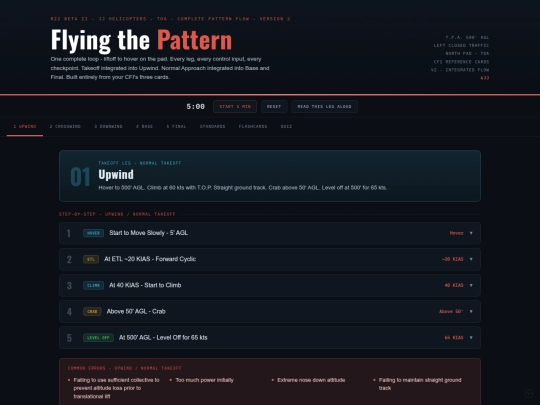Image resolution: width=540 pixels, height=405 pixels.
Task: Click the '65 KIAS' label in step 5
Action: pos(454,338)
